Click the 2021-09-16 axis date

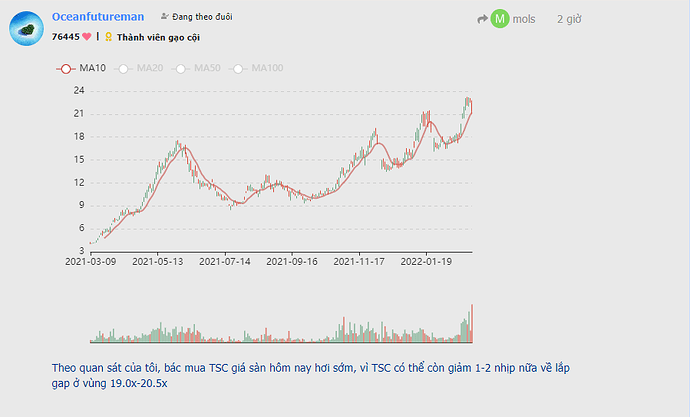point(292,262)
